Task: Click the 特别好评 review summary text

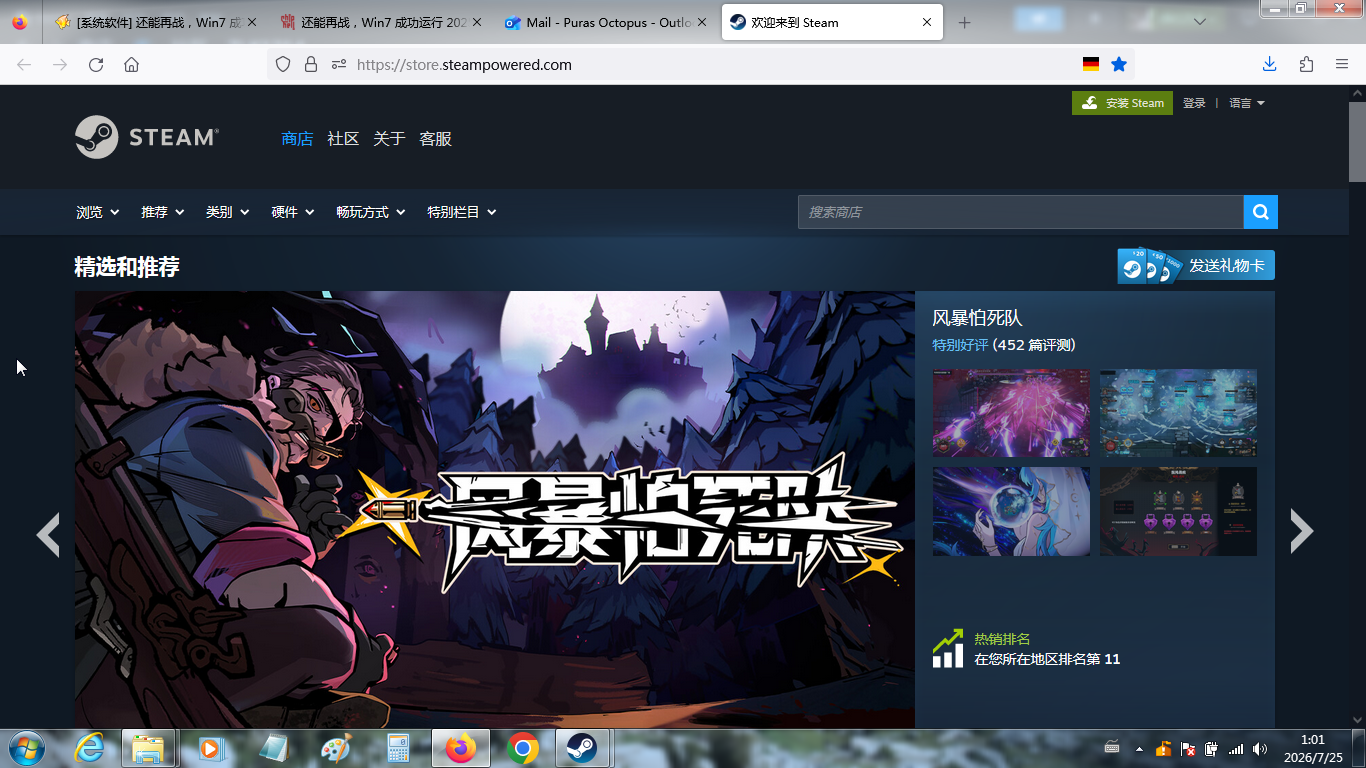Action: point(960,345)
